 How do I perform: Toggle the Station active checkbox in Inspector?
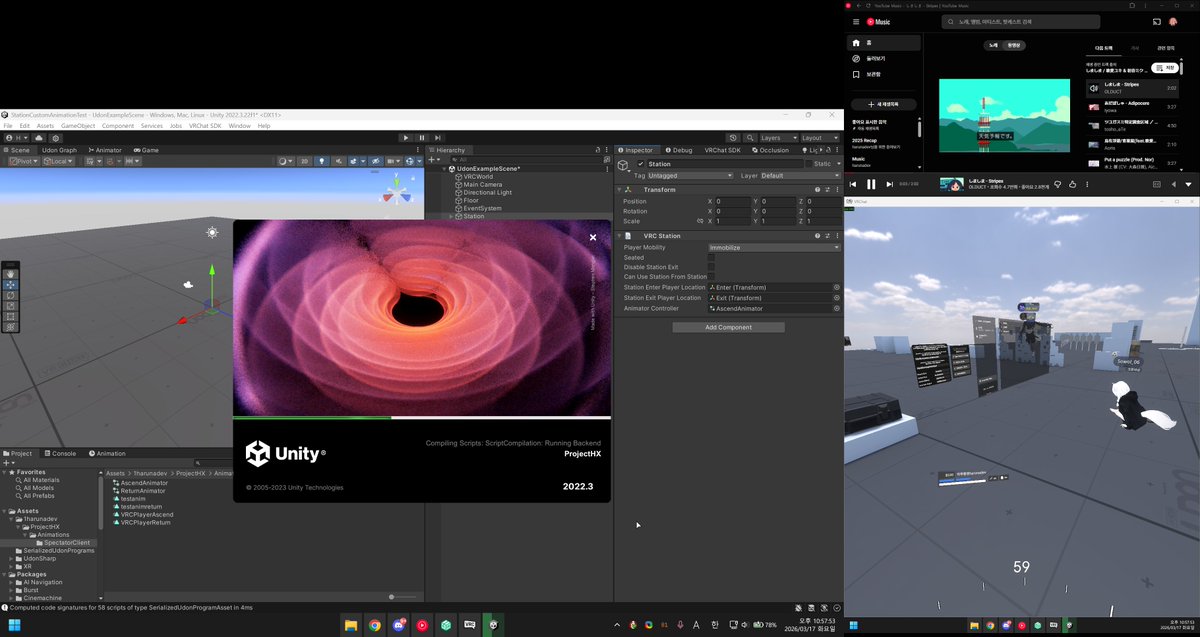point(641,164)
